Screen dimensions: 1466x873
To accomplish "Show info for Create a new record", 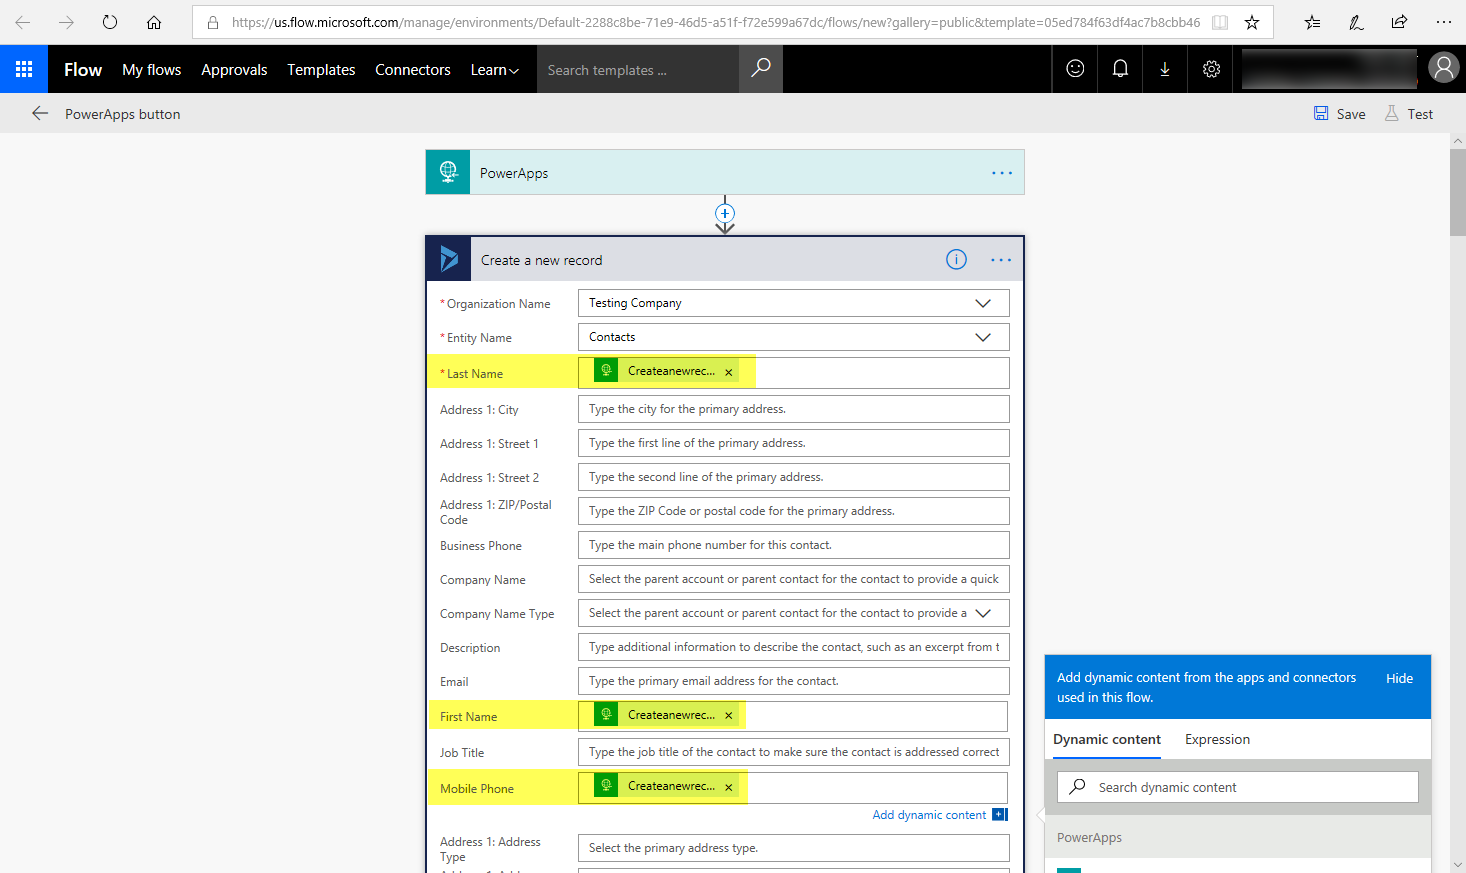I will point(956,260).
